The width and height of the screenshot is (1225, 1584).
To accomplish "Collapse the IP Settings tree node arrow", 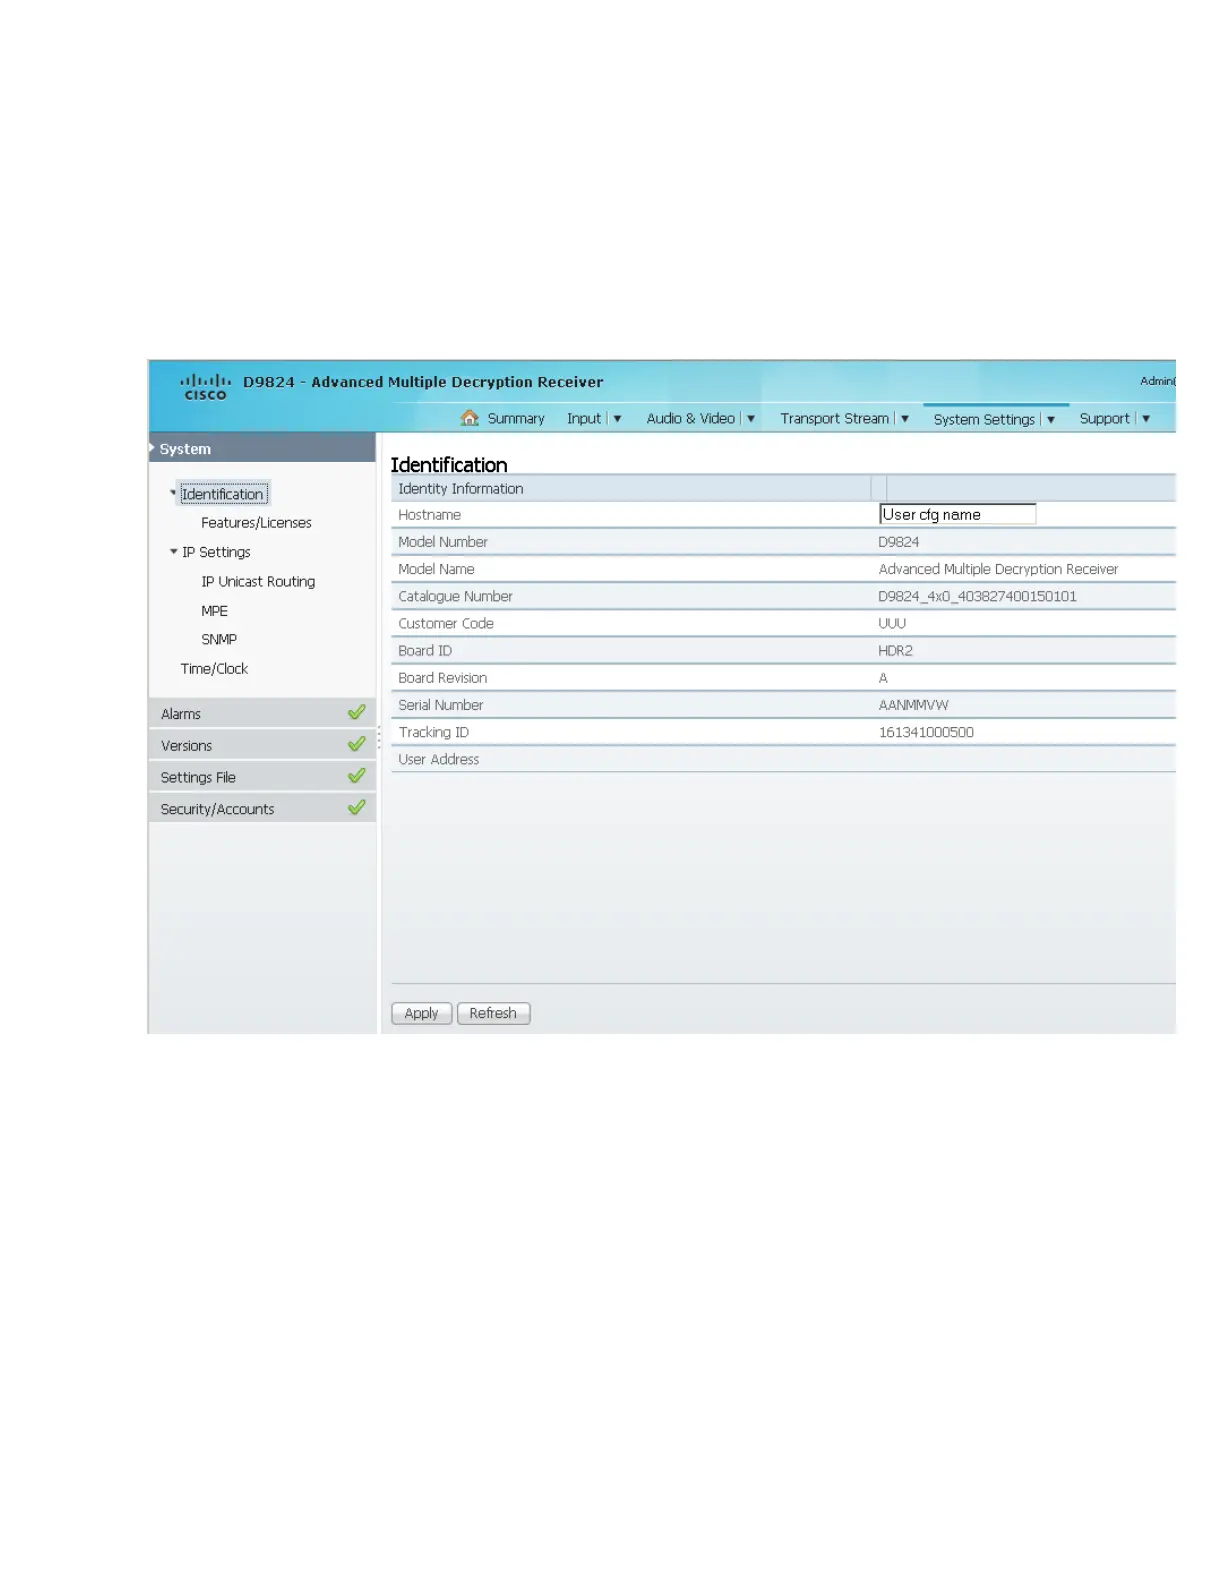I will (174, 551).
